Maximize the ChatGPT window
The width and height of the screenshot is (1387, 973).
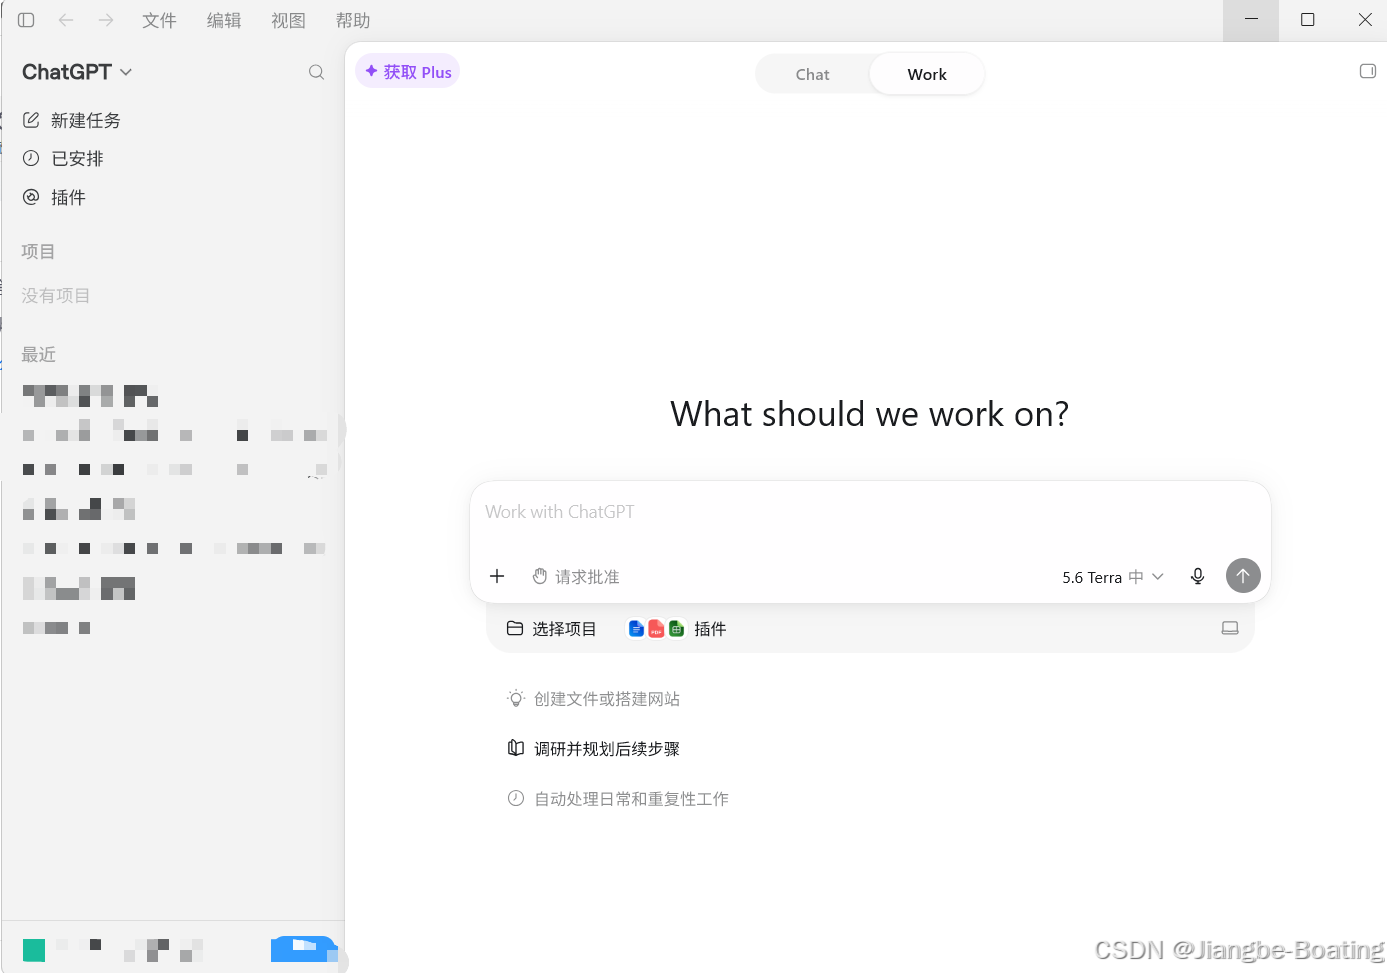[1307, 20]
